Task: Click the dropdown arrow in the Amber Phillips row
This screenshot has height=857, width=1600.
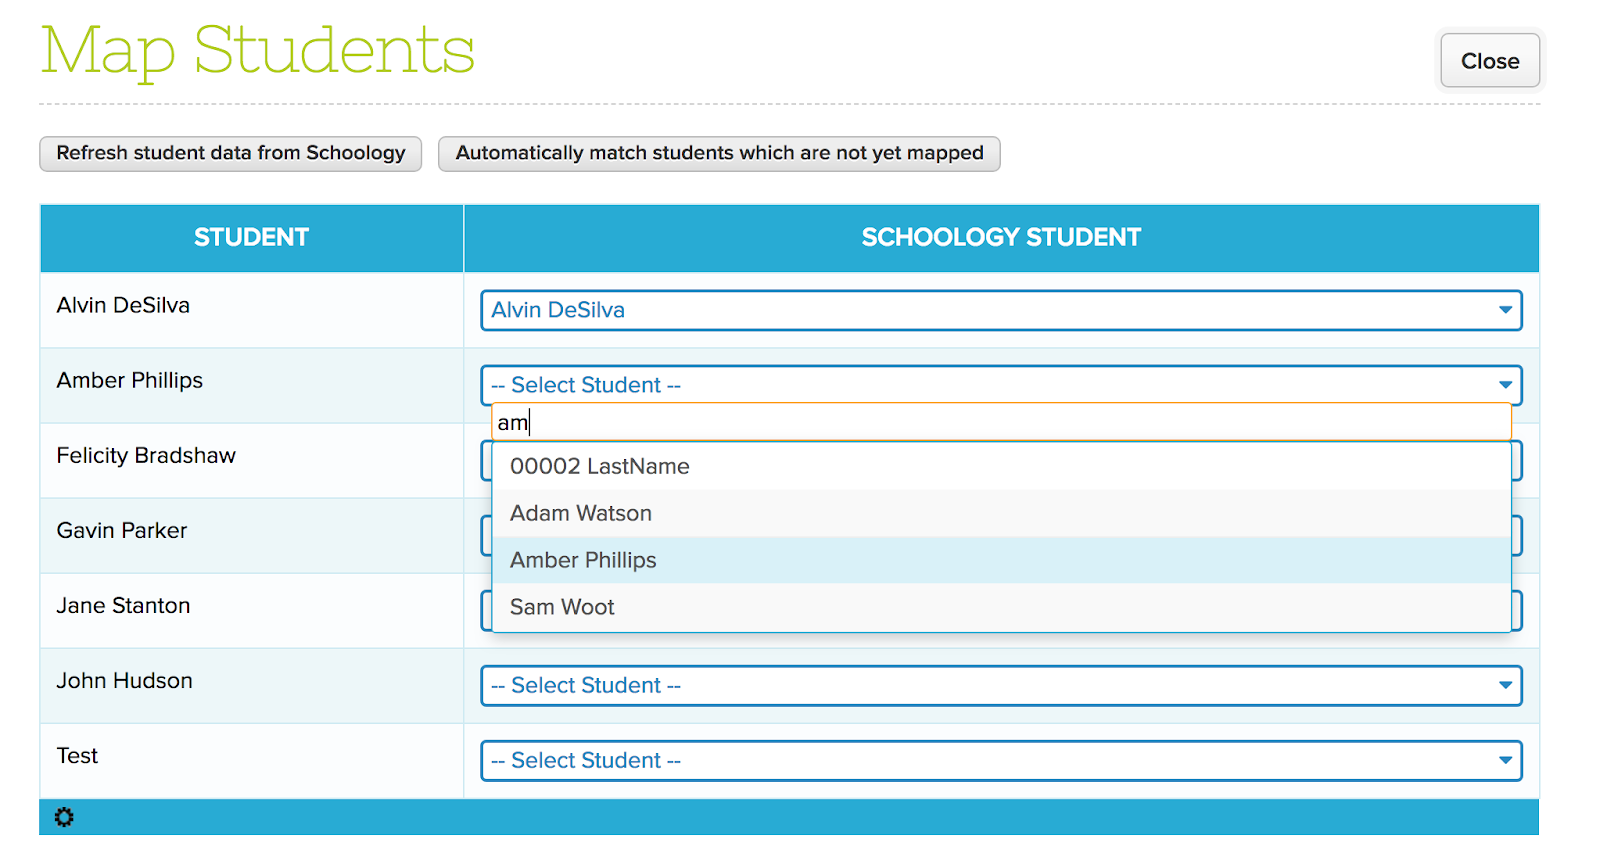Action: pyautogui.click(x=1505, y=385)
